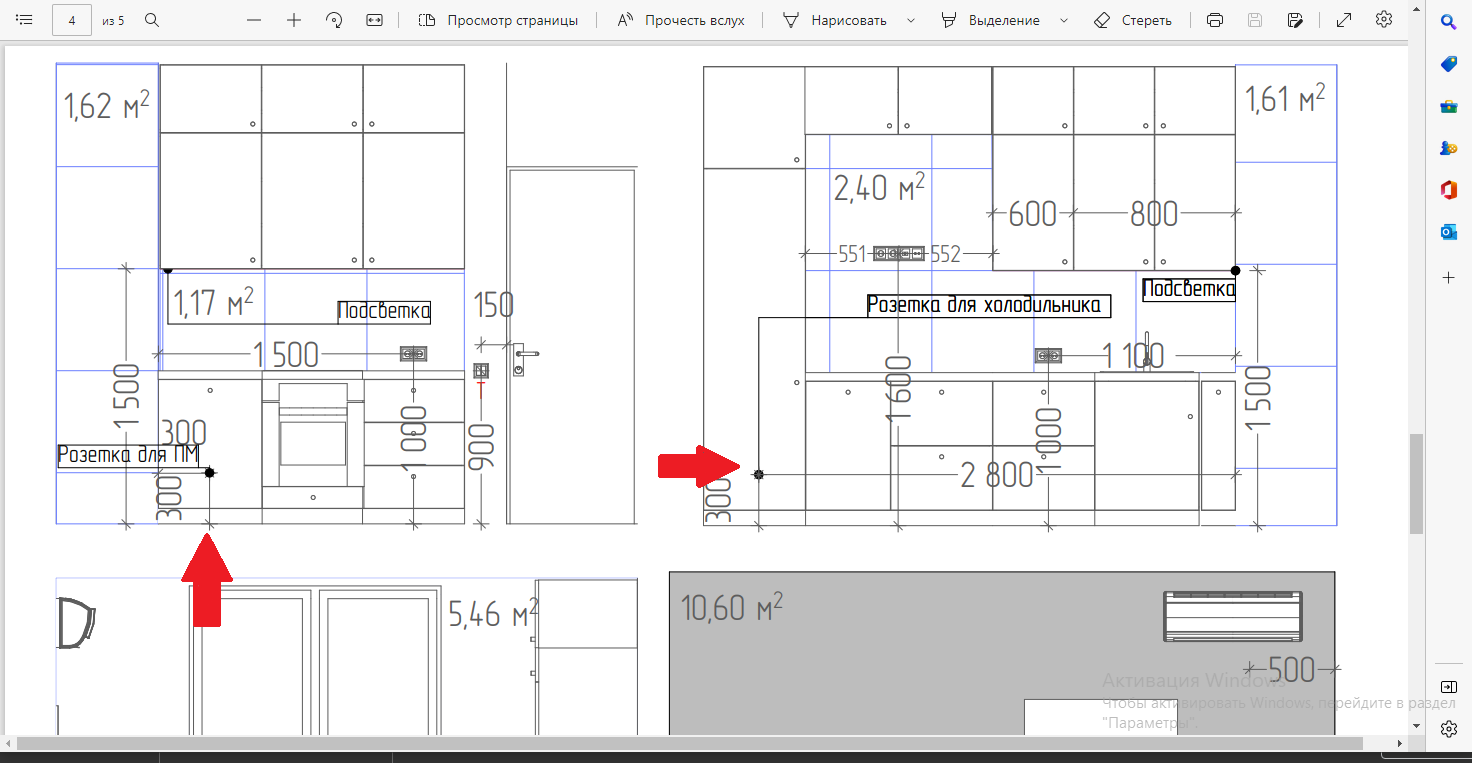Screen dimensions: 1472x763
Task: Click the save as icon
Action: 1295,20
